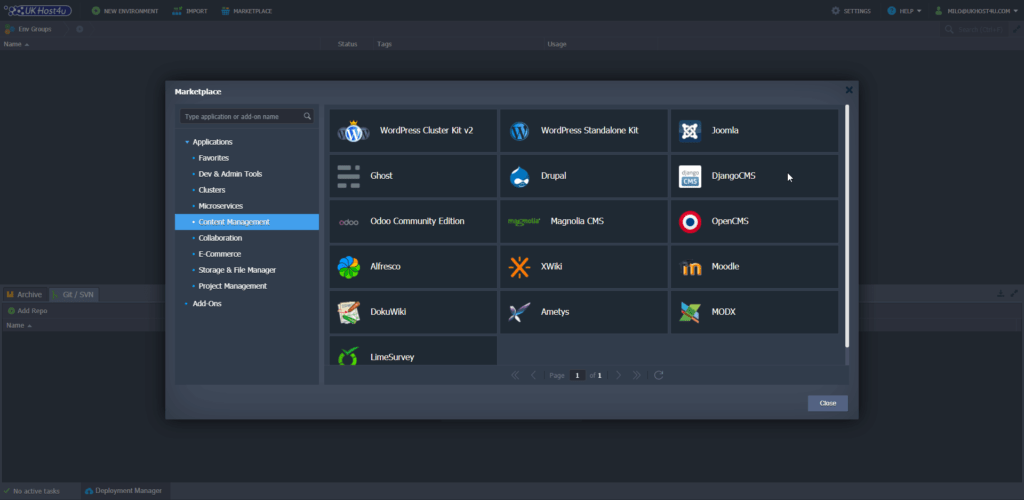Select Dev & Admin Tools category

[x=230, y=174]
